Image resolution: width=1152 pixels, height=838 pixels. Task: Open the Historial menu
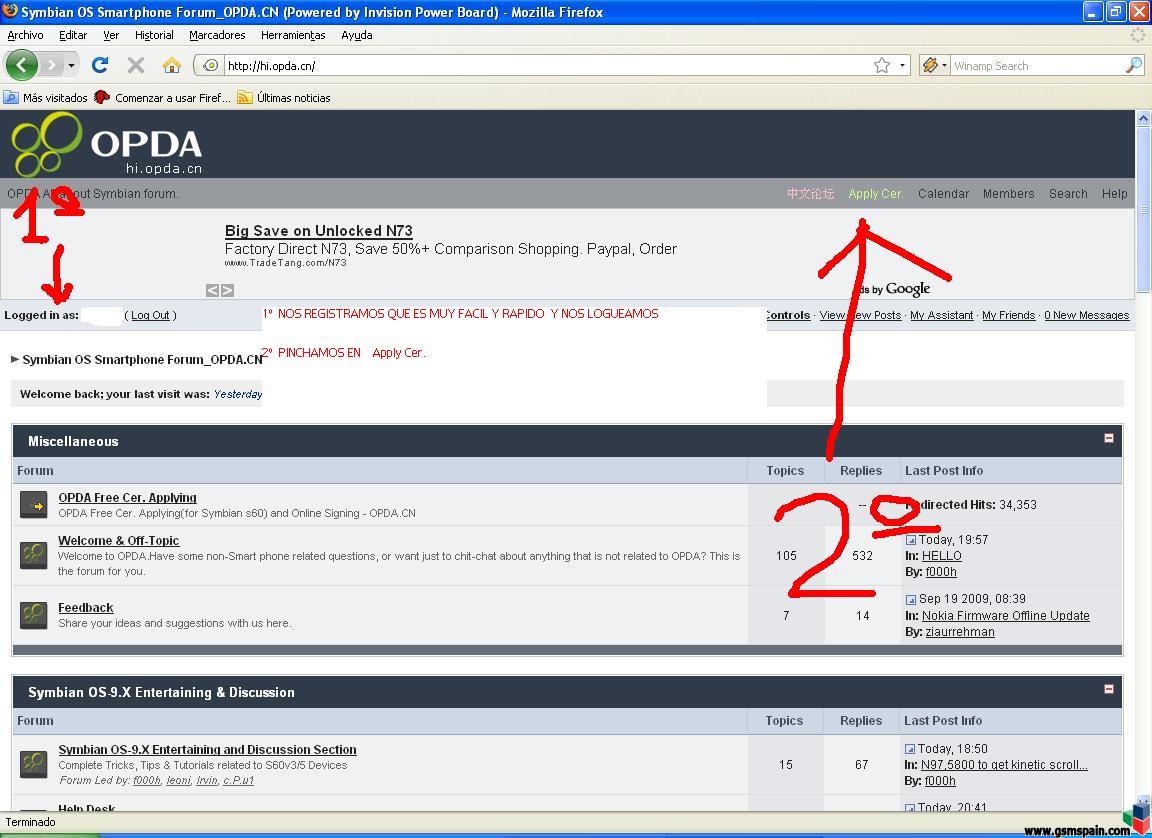click(154, 35)
